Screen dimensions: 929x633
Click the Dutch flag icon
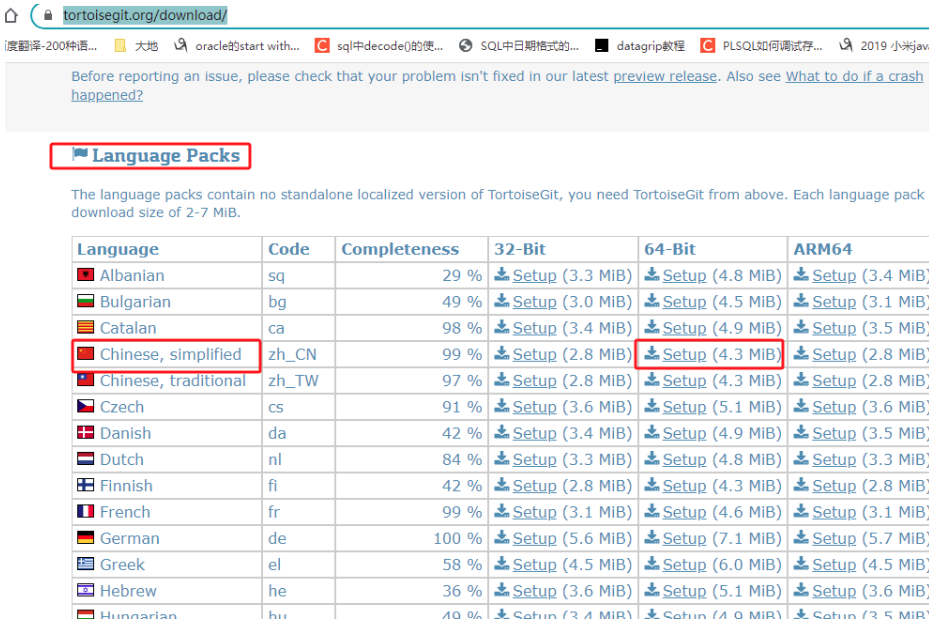pos(86,459)
